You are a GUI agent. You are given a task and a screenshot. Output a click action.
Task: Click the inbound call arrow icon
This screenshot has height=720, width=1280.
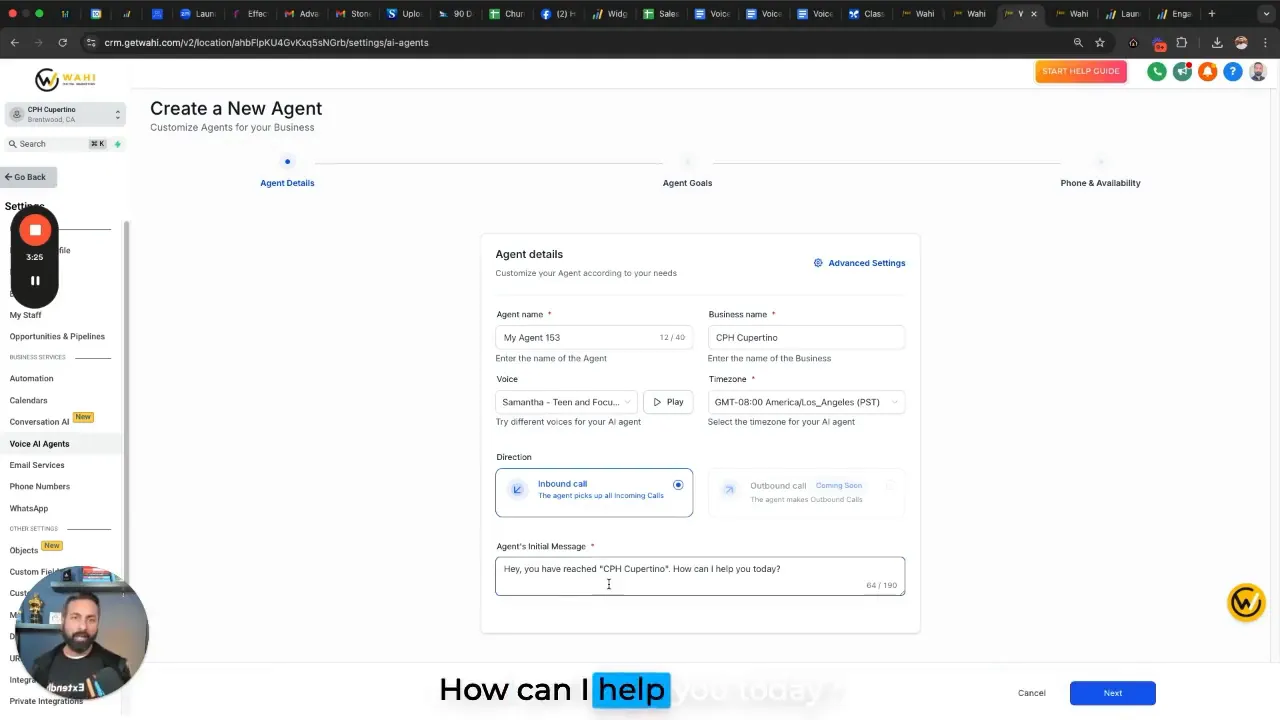point(517,490)
